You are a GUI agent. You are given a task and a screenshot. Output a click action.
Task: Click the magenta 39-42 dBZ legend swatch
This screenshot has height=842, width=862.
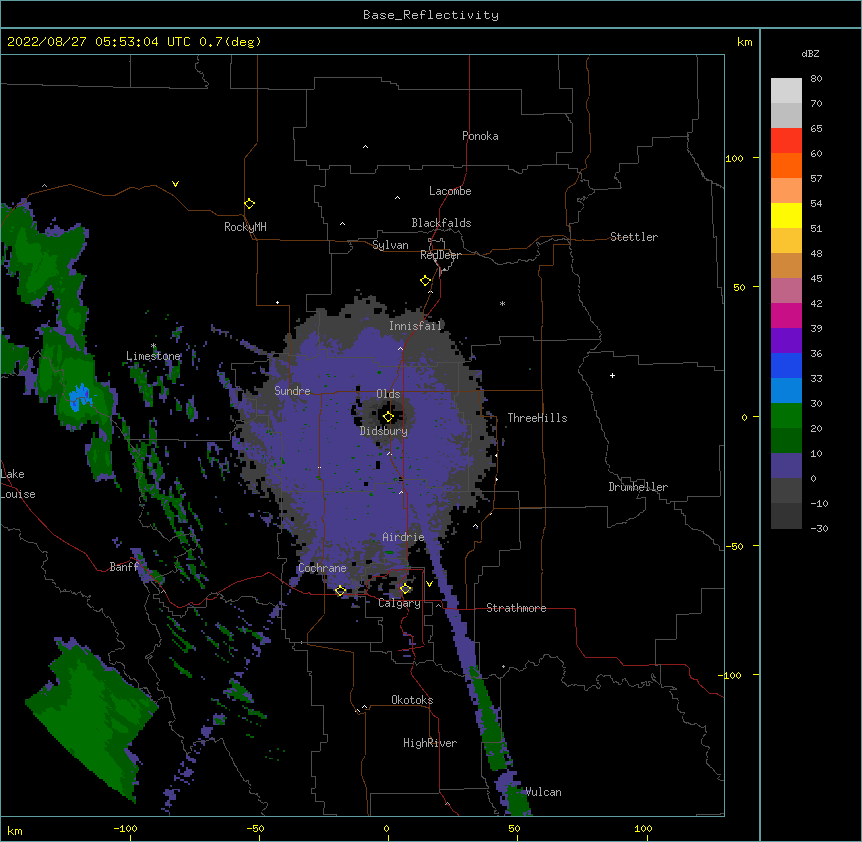(786, 315)
